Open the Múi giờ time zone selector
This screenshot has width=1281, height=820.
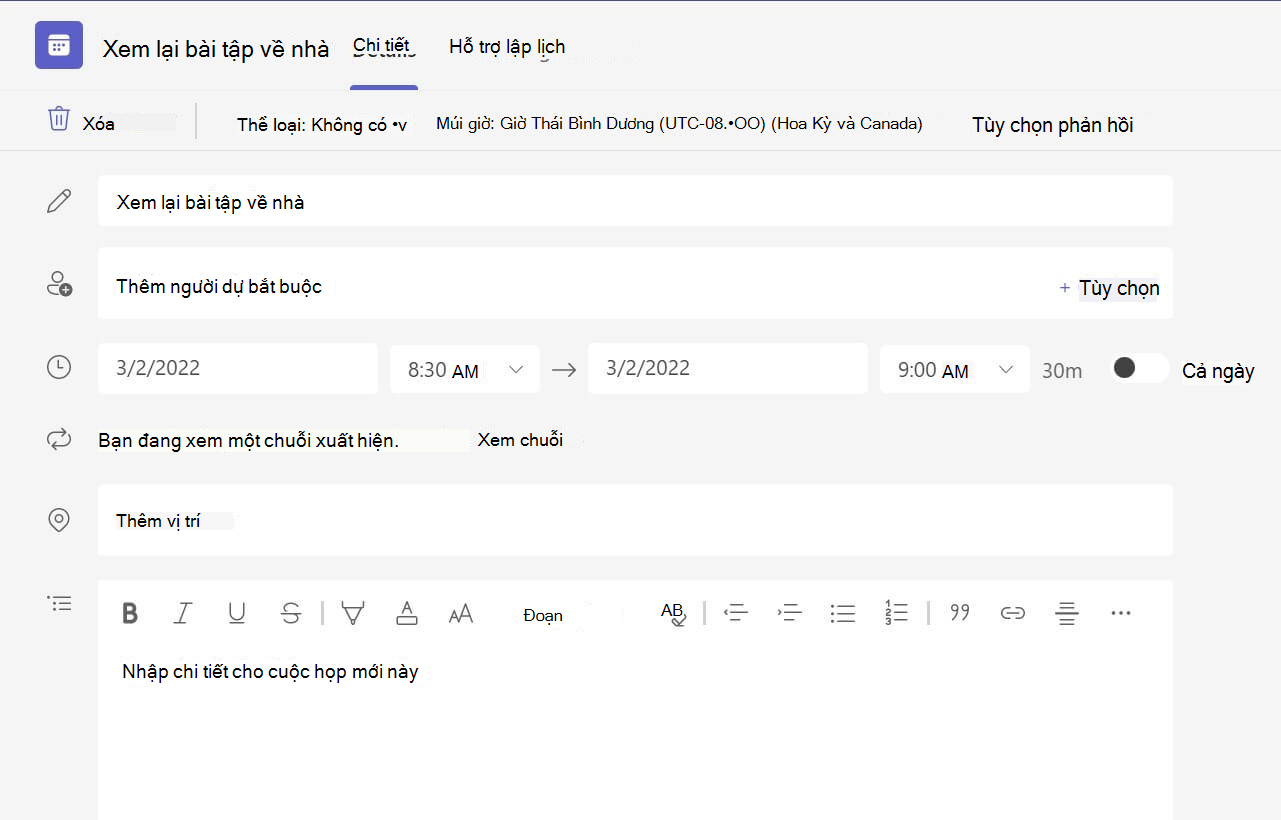point(679,124)
